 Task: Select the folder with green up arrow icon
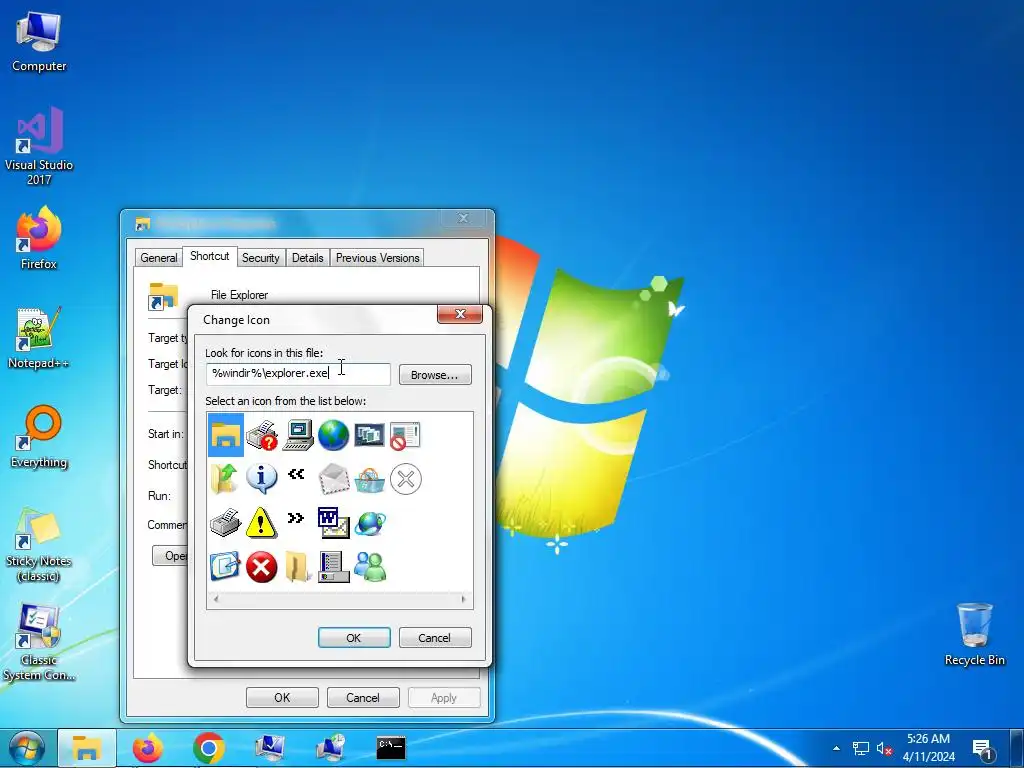coord(225,479)
